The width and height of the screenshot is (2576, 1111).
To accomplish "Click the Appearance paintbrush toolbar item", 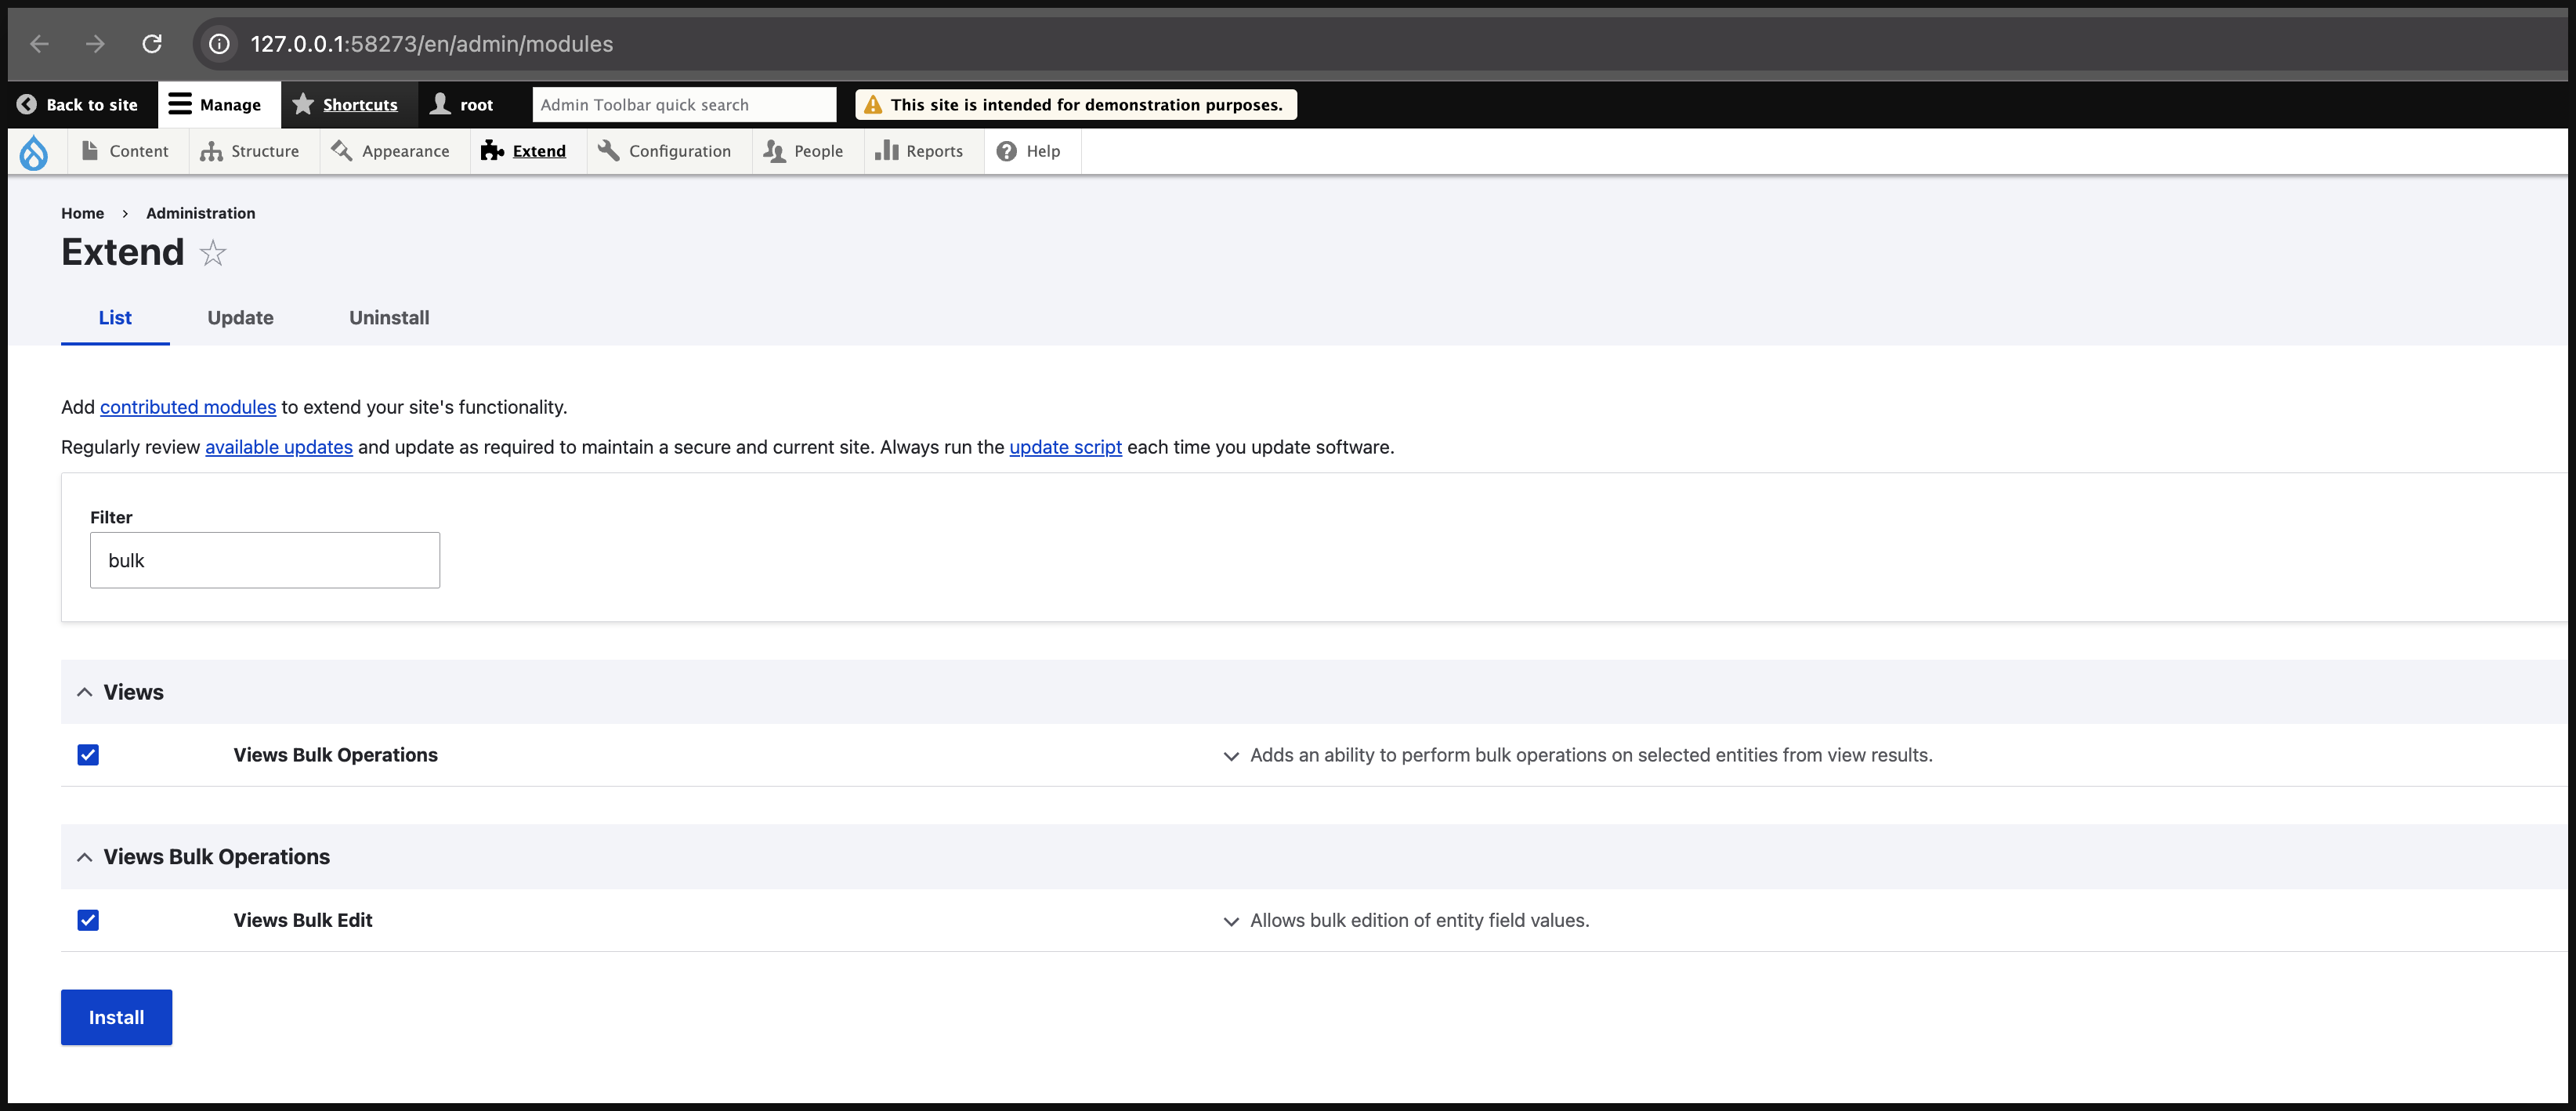I will click(x=391, y=151).
